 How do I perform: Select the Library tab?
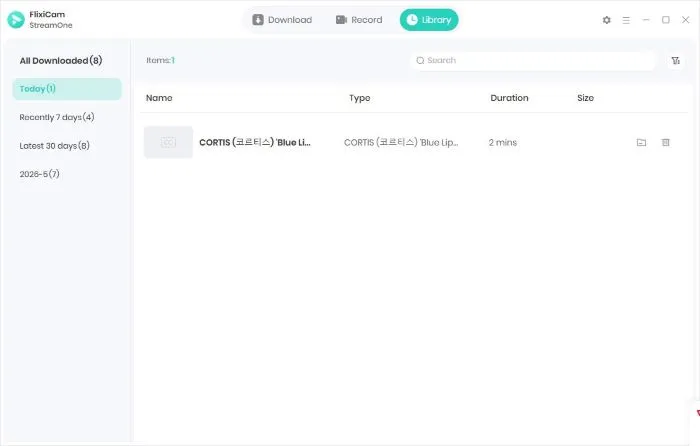coord(429,20)
